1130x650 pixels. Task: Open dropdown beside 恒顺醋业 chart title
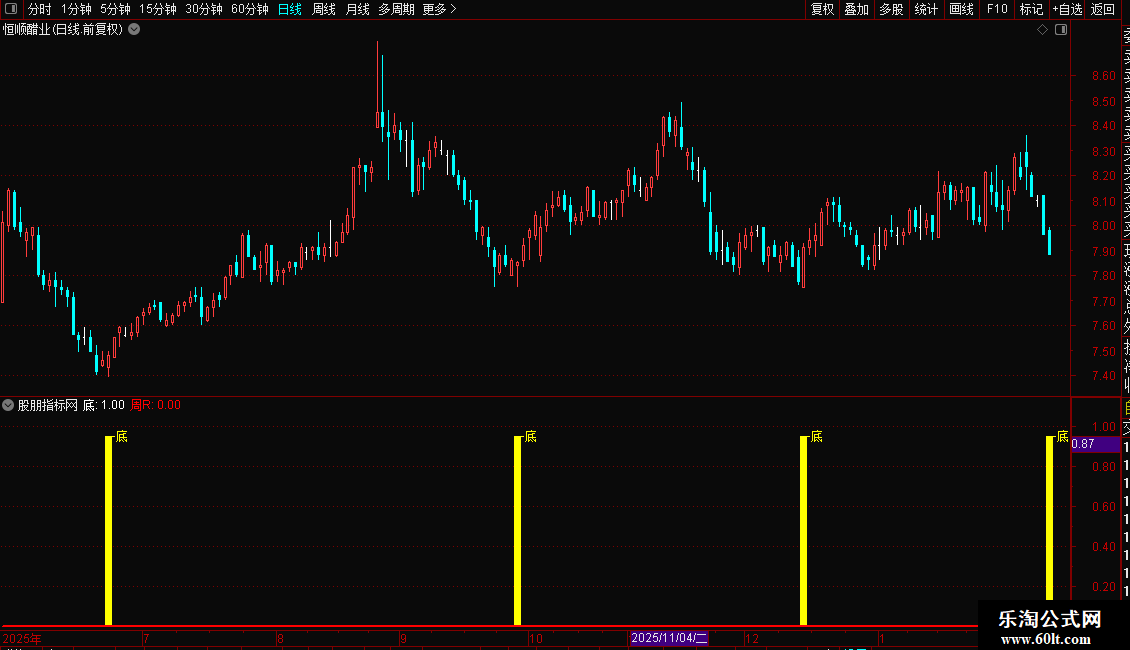pyautogui.click(x=134, y=30)
